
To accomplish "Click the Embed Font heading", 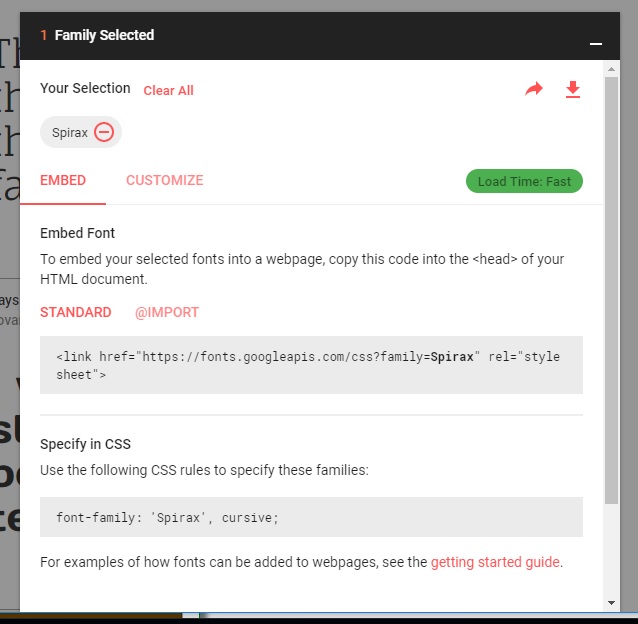I will tap(77, 233).
